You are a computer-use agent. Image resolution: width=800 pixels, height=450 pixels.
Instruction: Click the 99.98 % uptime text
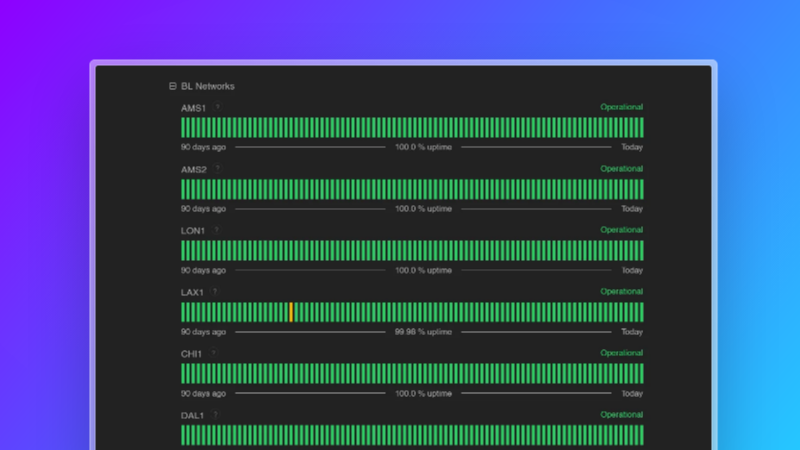pos(423,332)
